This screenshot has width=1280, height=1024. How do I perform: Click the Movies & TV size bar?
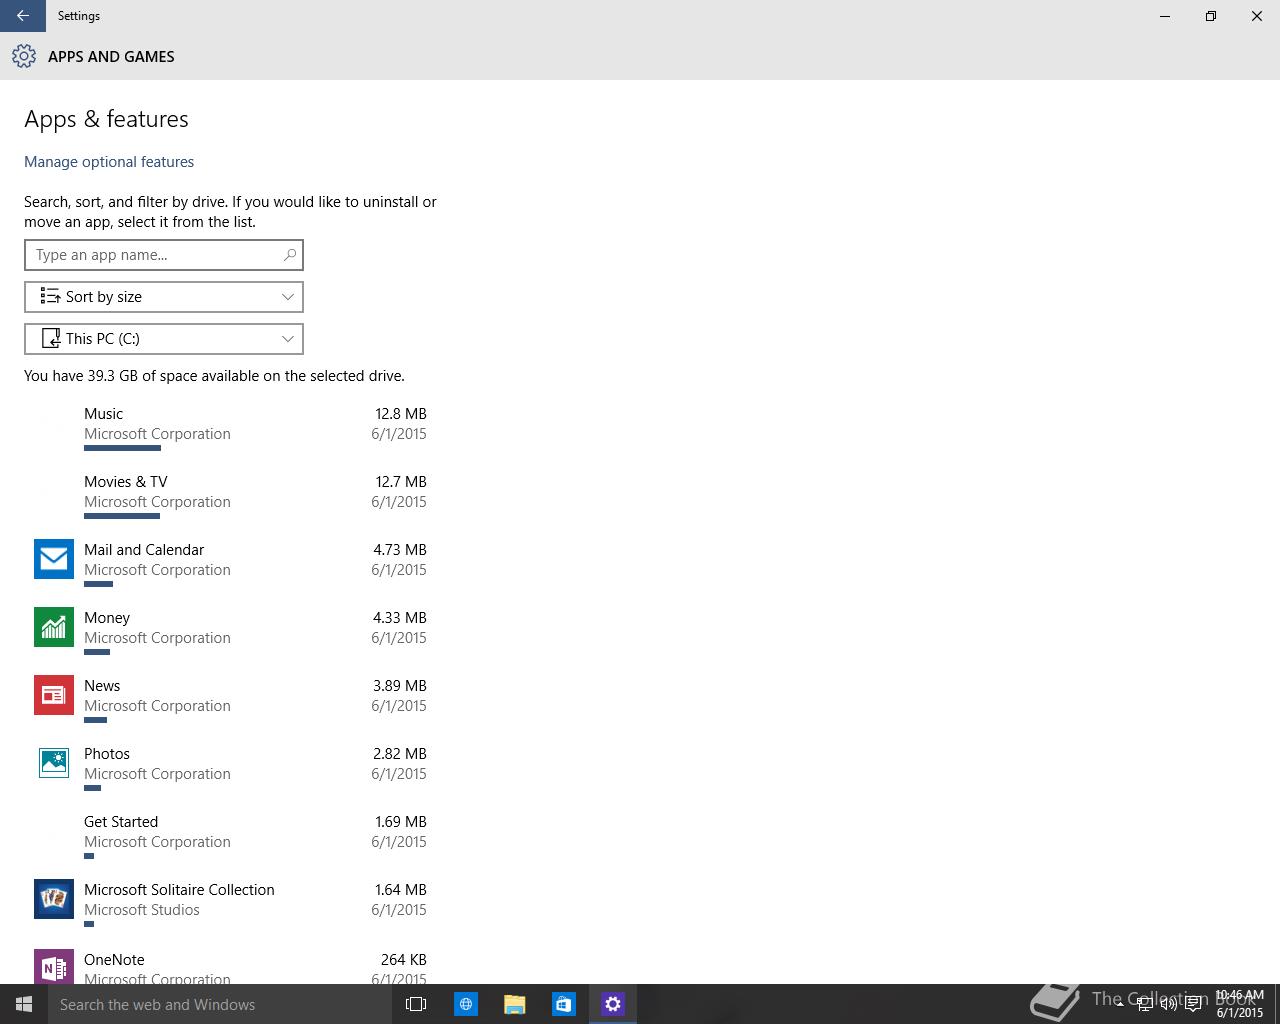click(122, 516)
